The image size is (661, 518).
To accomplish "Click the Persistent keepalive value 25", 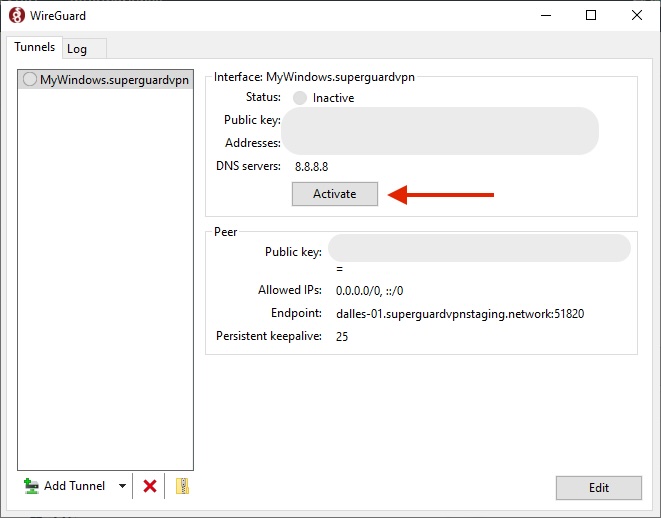I will 342,336.
